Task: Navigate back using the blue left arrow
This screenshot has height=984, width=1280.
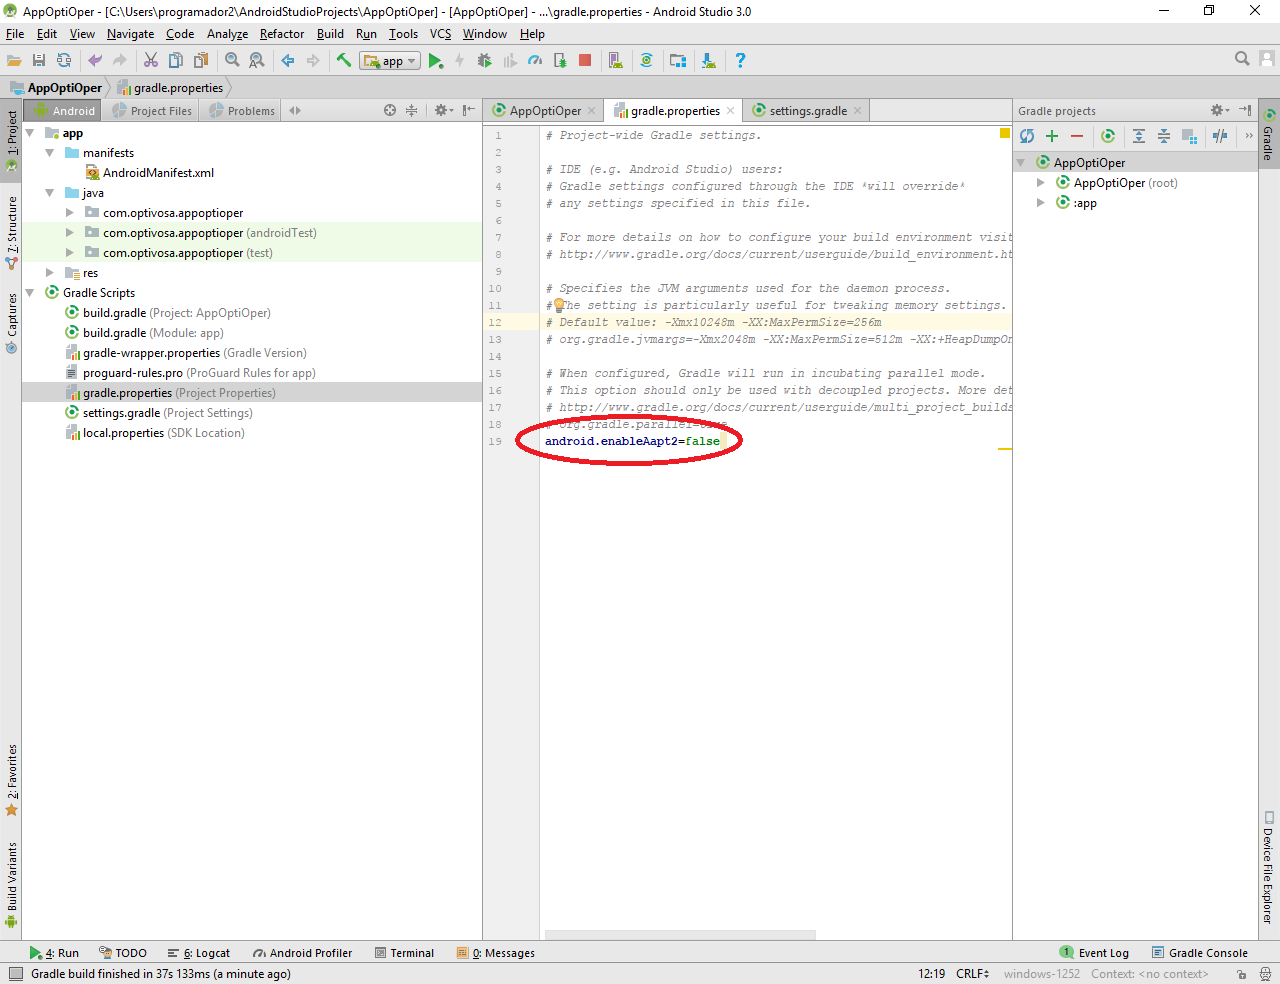Action: click(x=288, y=61)
